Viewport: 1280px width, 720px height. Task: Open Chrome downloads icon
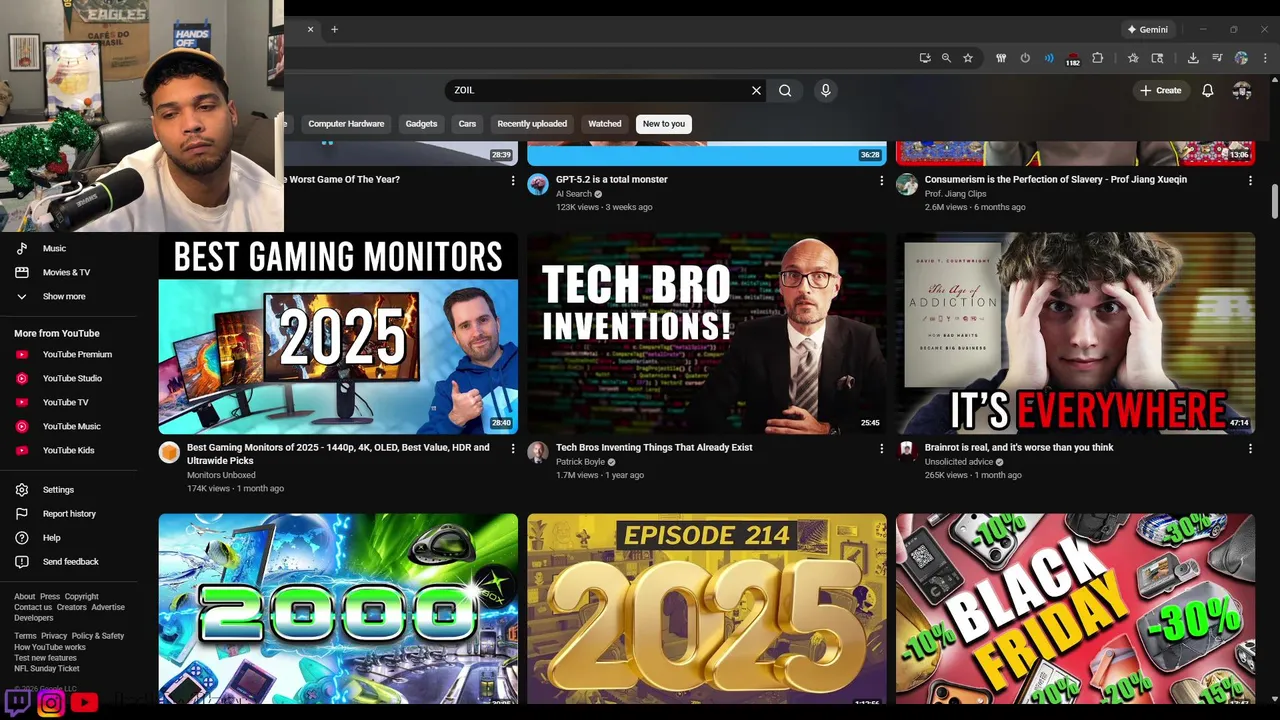tap(1193, 58)
